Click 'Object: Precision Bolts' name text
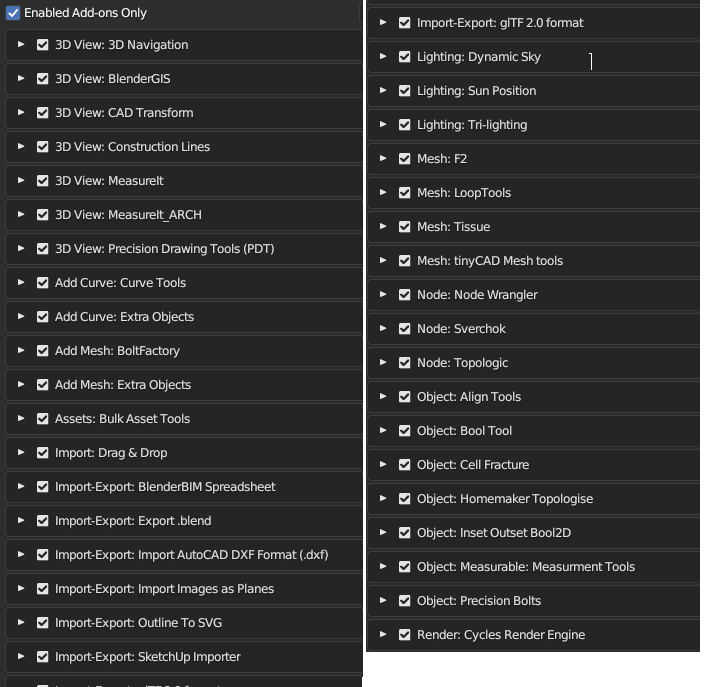The width and height of the screenshot is (707, 687). click(x=479, y=601)
